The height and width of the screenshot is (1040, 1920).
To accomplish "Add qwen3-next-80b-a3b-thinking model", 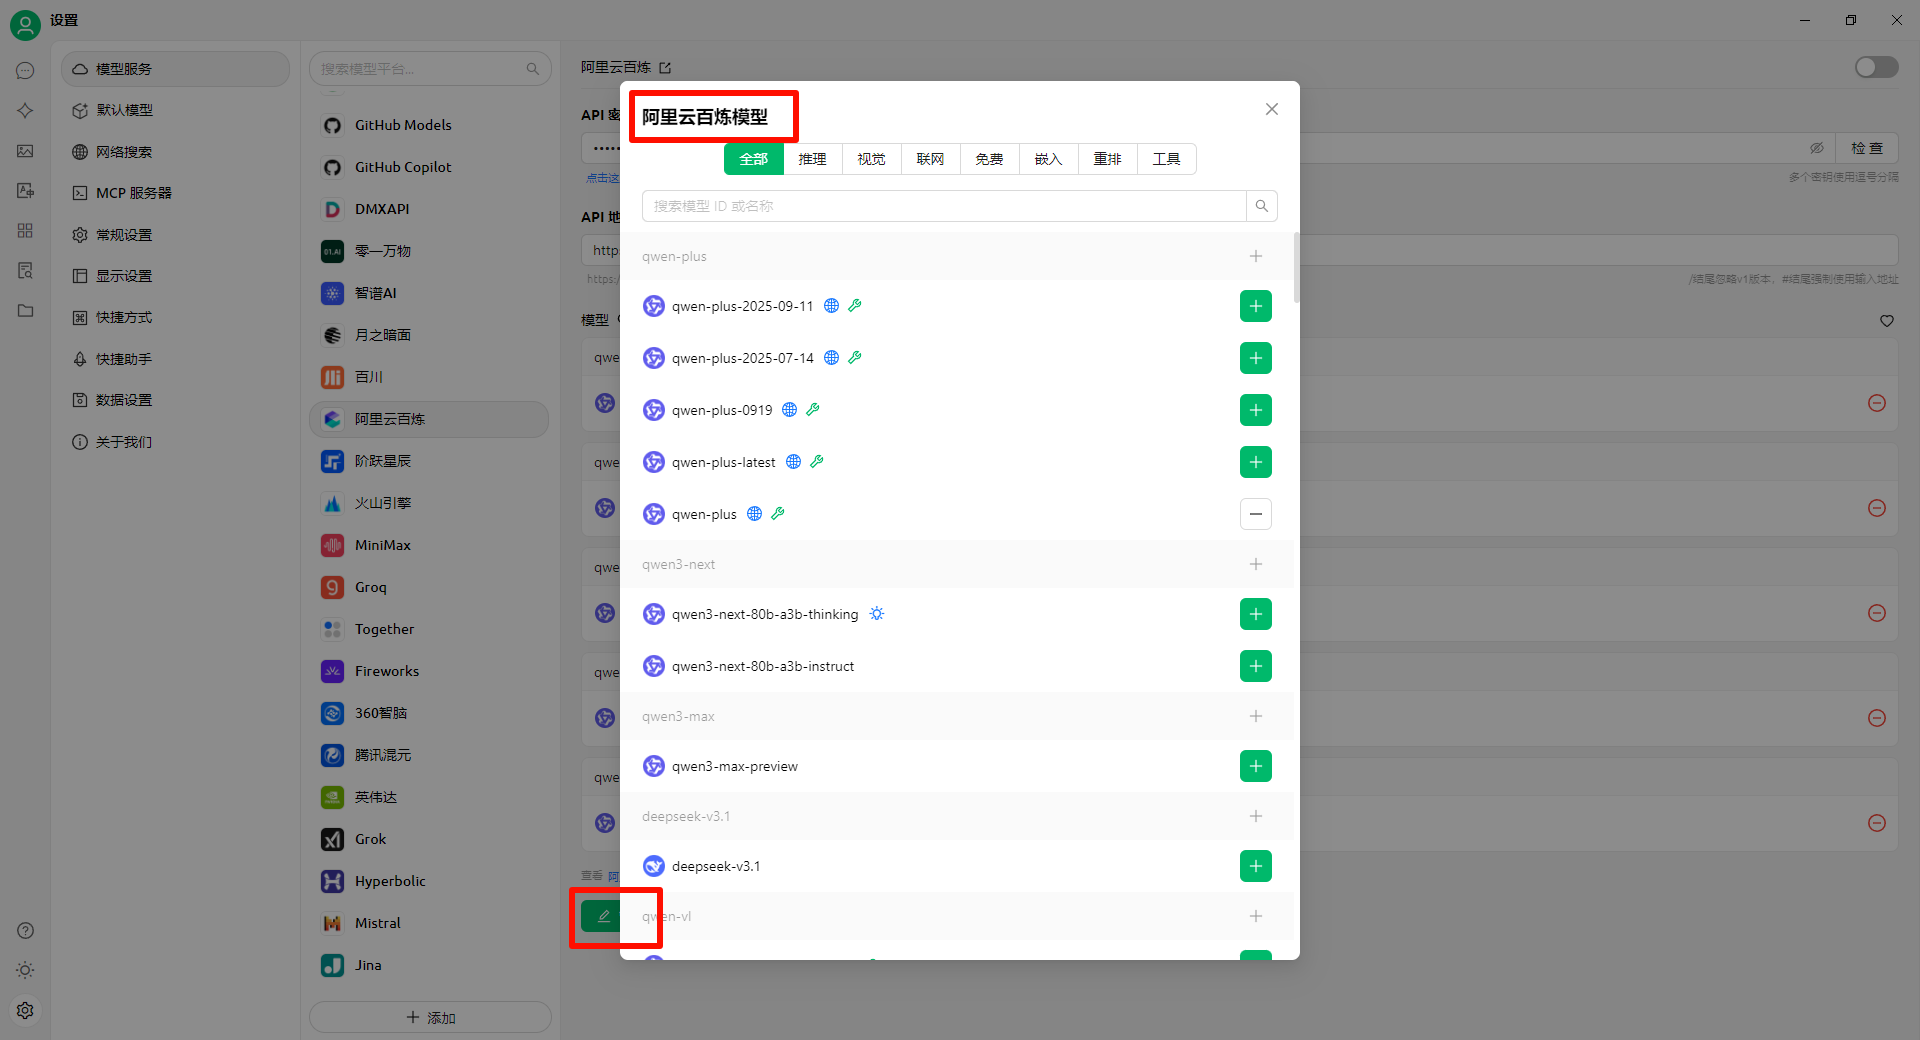I will [x=1255, y=614].
